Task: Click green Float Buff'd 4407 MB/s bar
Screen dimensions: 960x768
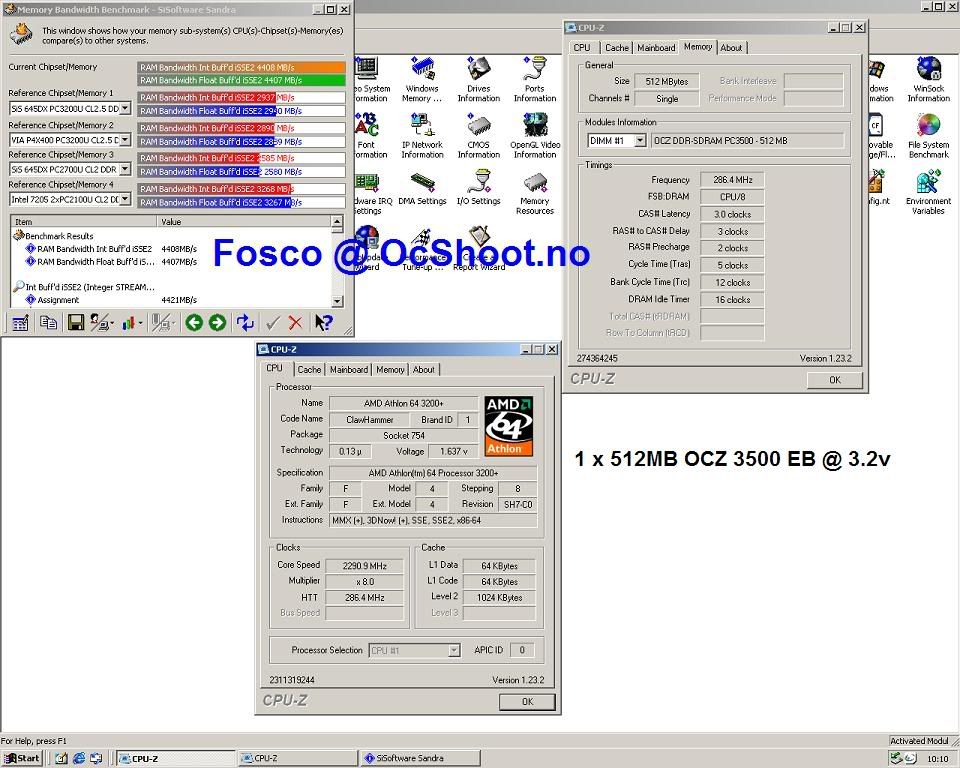Action: [x=241, y=80]
